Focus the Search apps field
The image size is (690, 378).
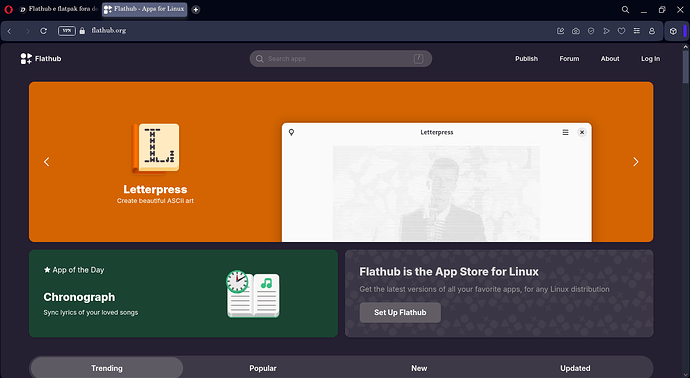coord(341,59)
